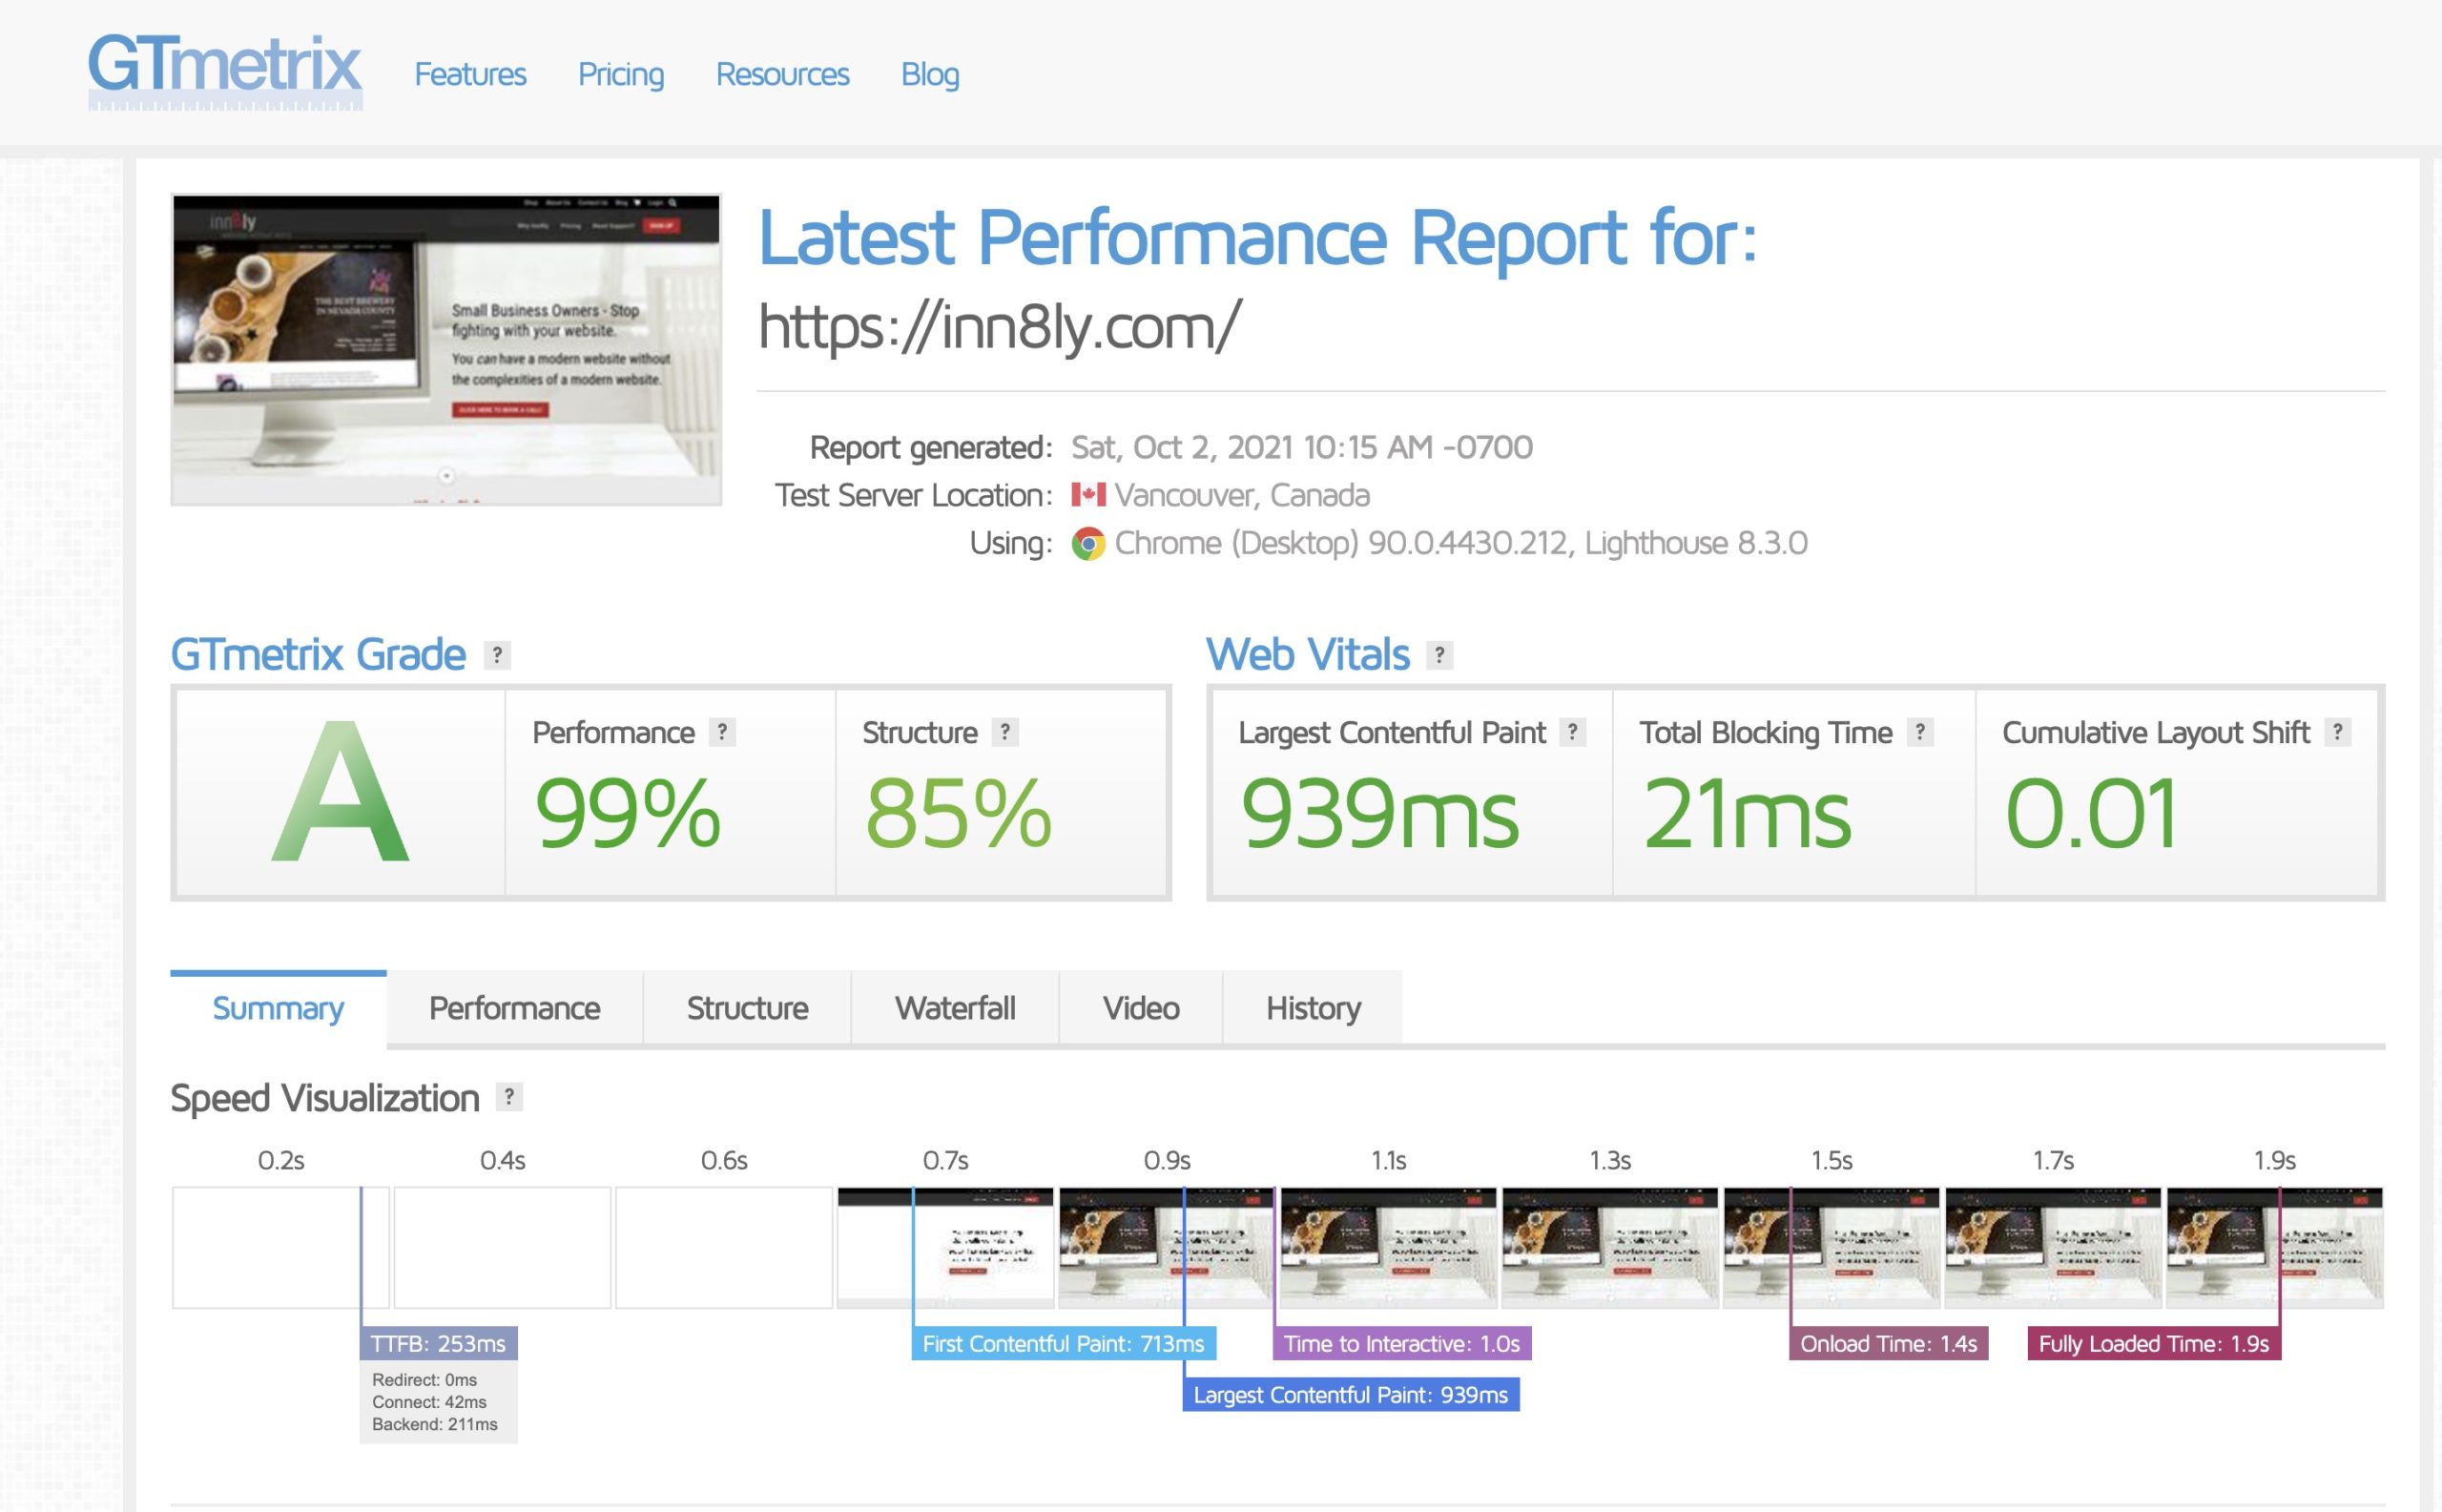The height and width of the screenshot is (1512, 2442).
Task: Open help icon for Largest Contentful Paint
Action: 1573,732
